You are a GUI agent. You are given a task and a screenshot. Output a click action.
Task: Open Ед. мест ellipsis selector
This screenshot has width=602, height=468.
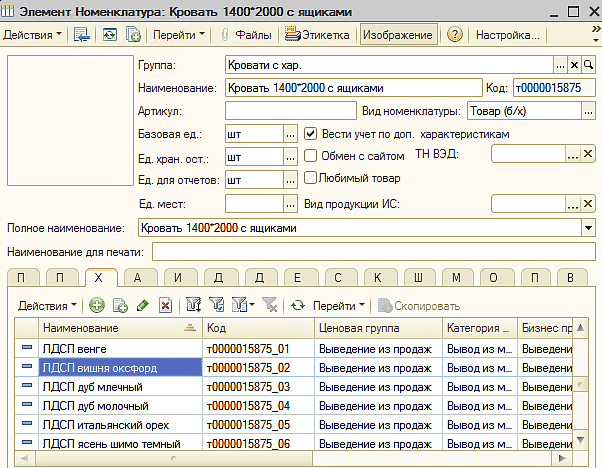point(290,204)
